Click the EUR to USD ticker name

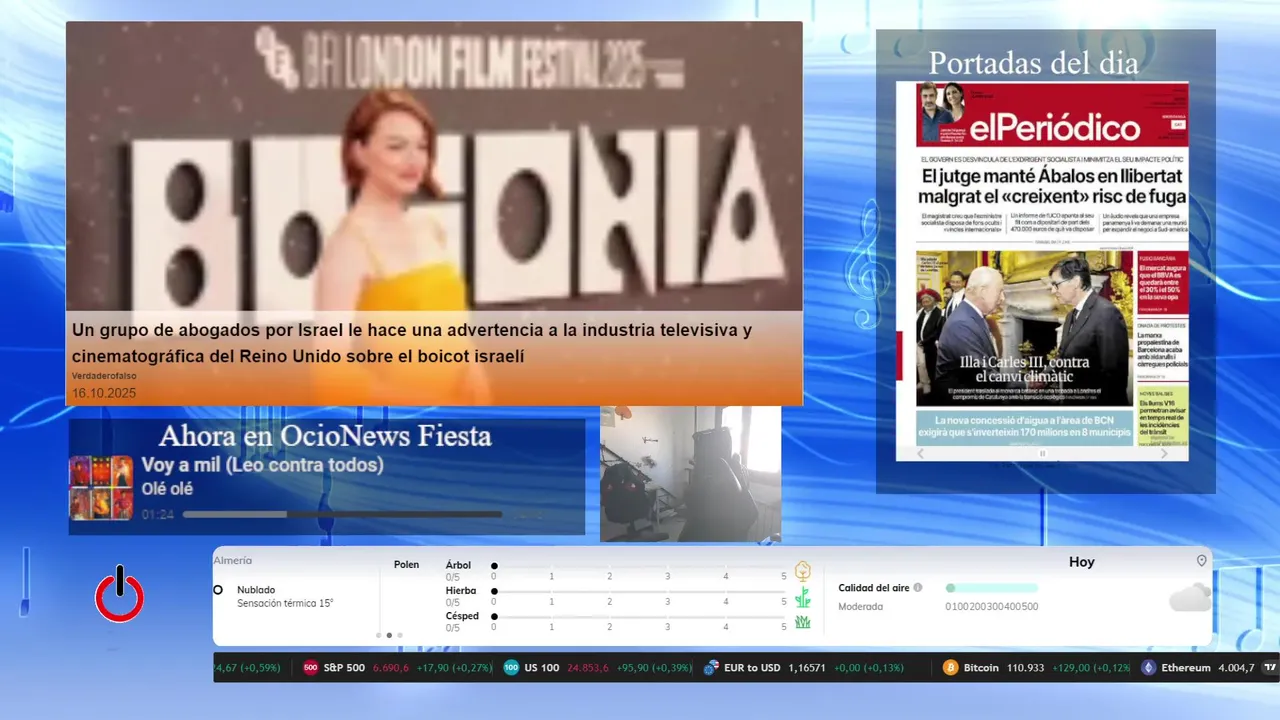[752, 667]
